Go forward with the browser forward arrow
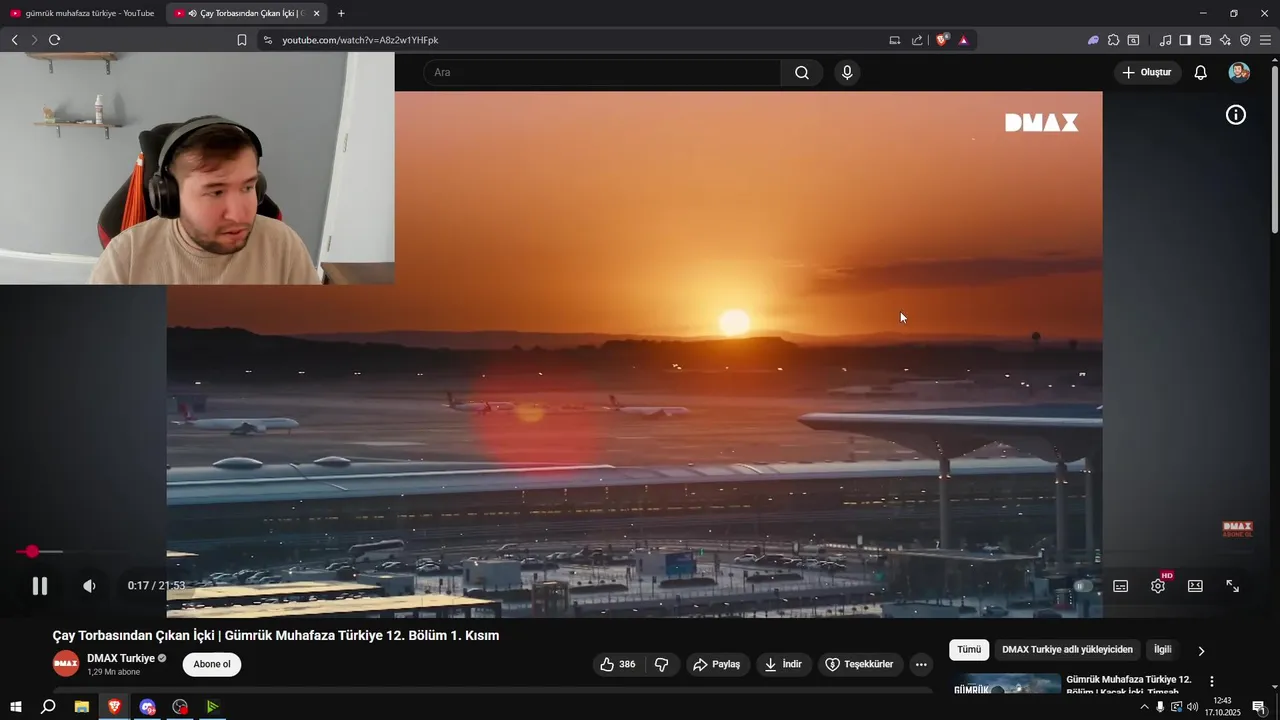Viewport: 1280px width, 720px height. coord(33,40)
